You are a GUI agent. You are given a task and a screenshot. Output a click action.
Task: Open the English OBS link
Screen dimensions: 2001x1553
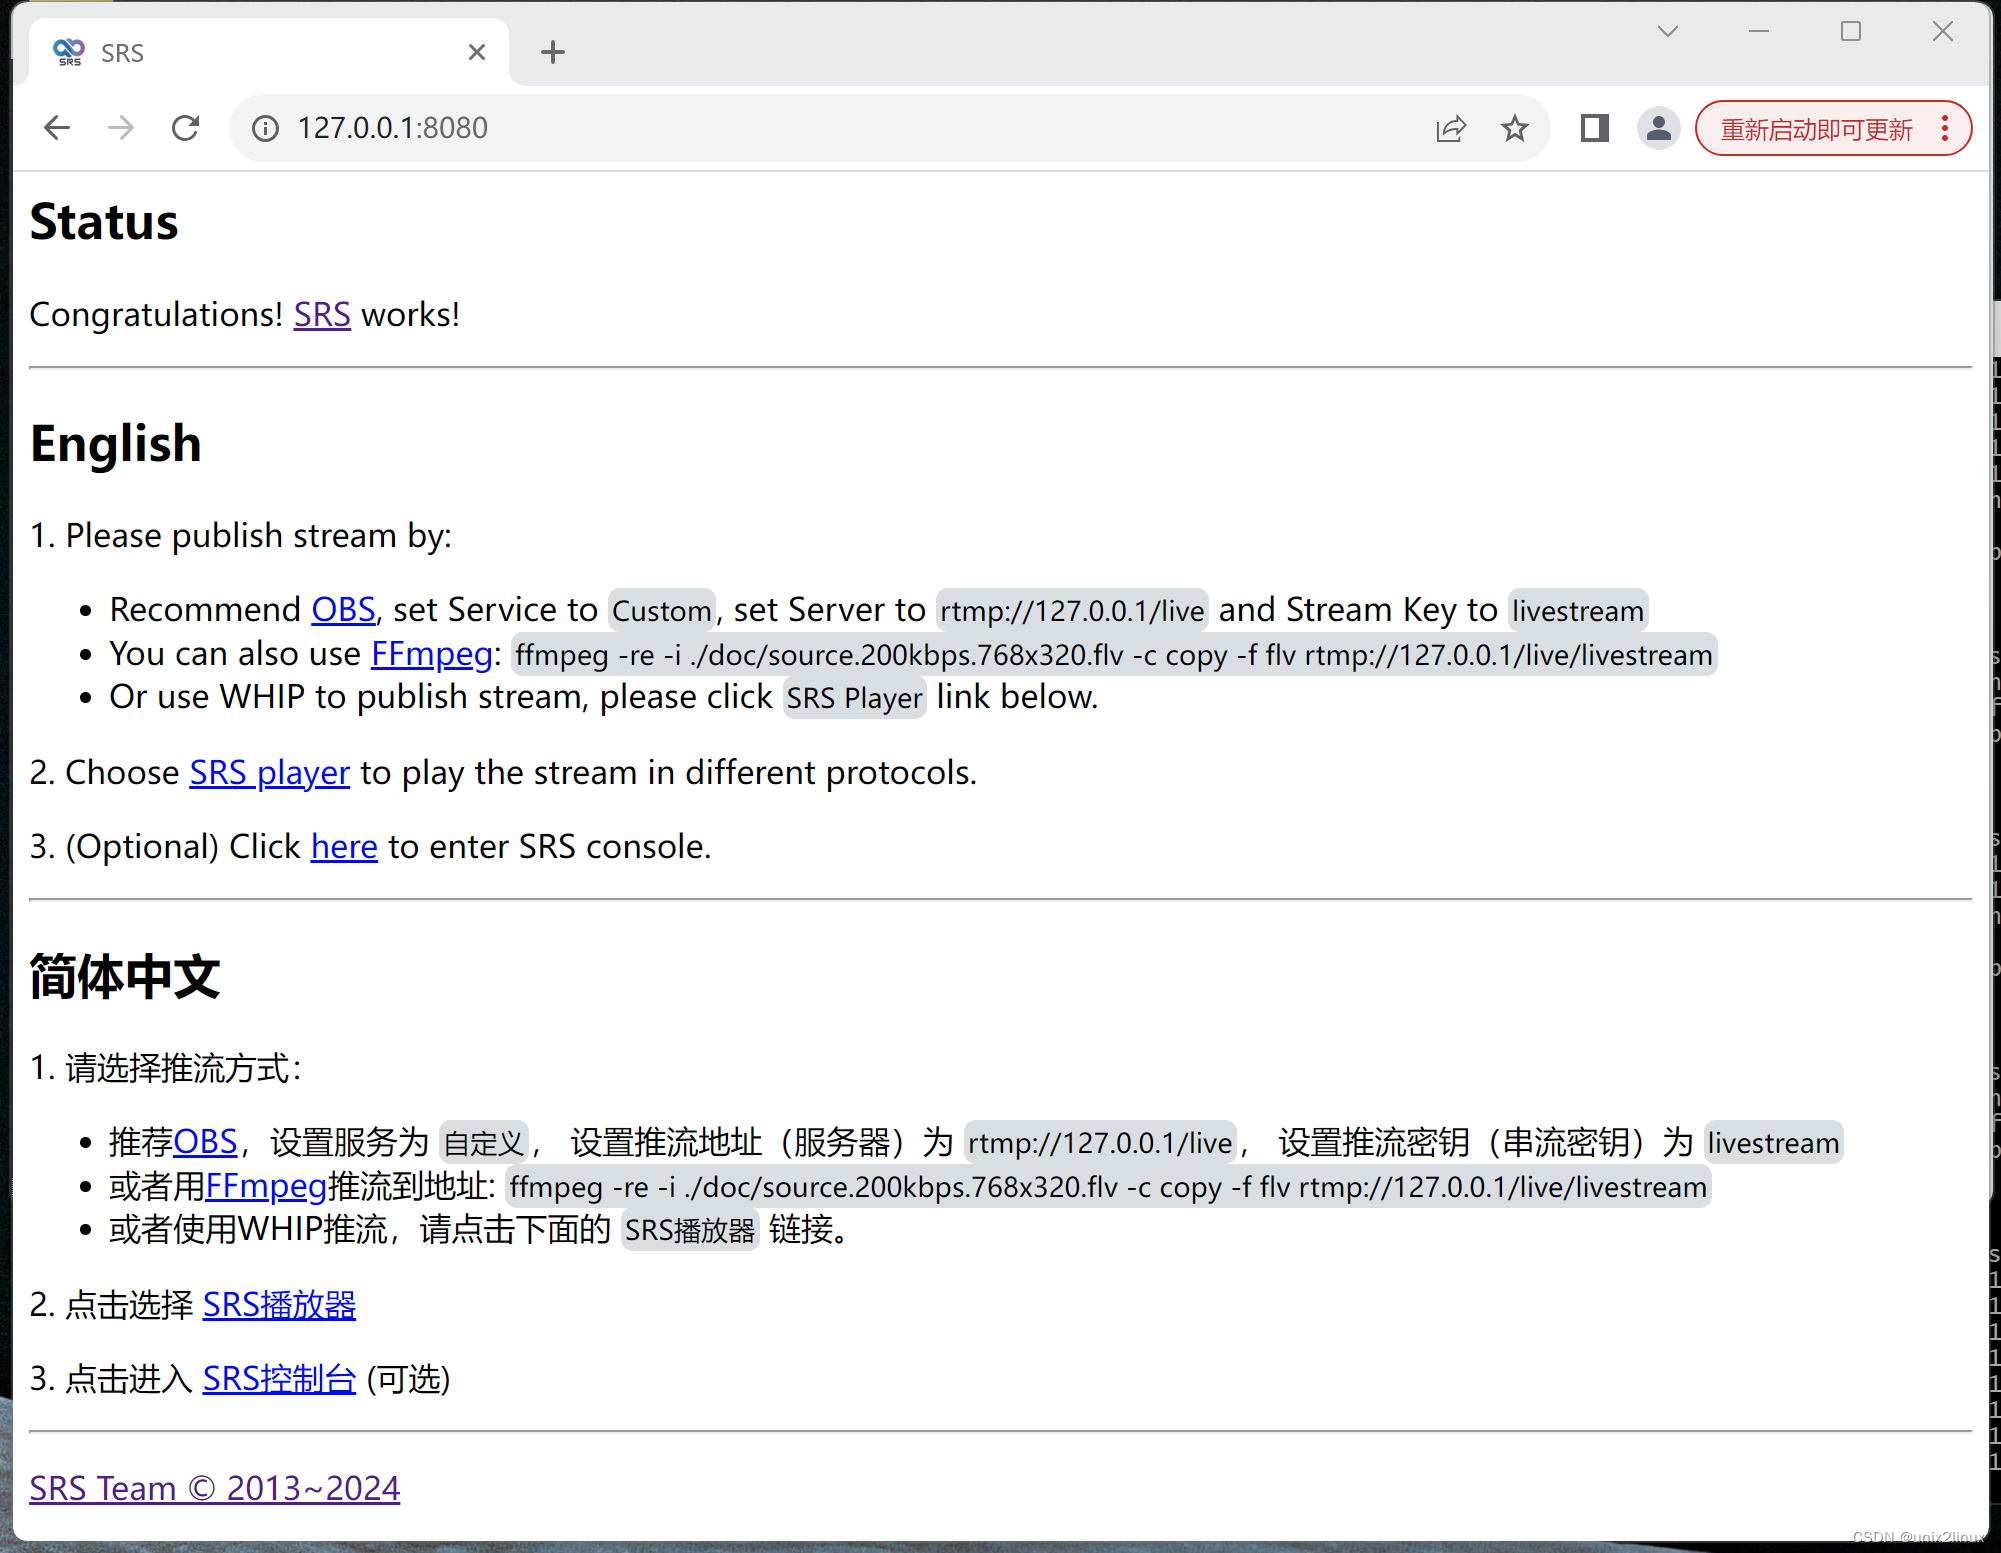(x=343, y=610)
